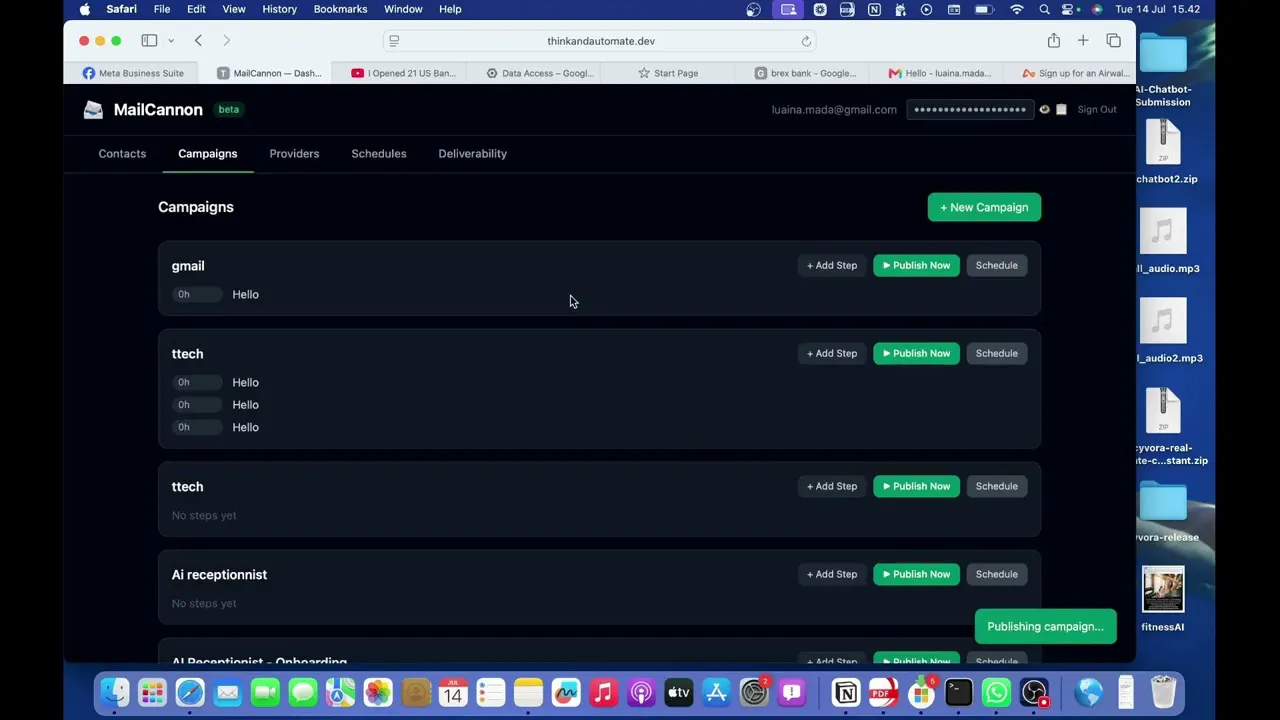Publish the Ai receptionnist campaign now
The height and width of the screenshot is (720, 1280).
point(916,575)
